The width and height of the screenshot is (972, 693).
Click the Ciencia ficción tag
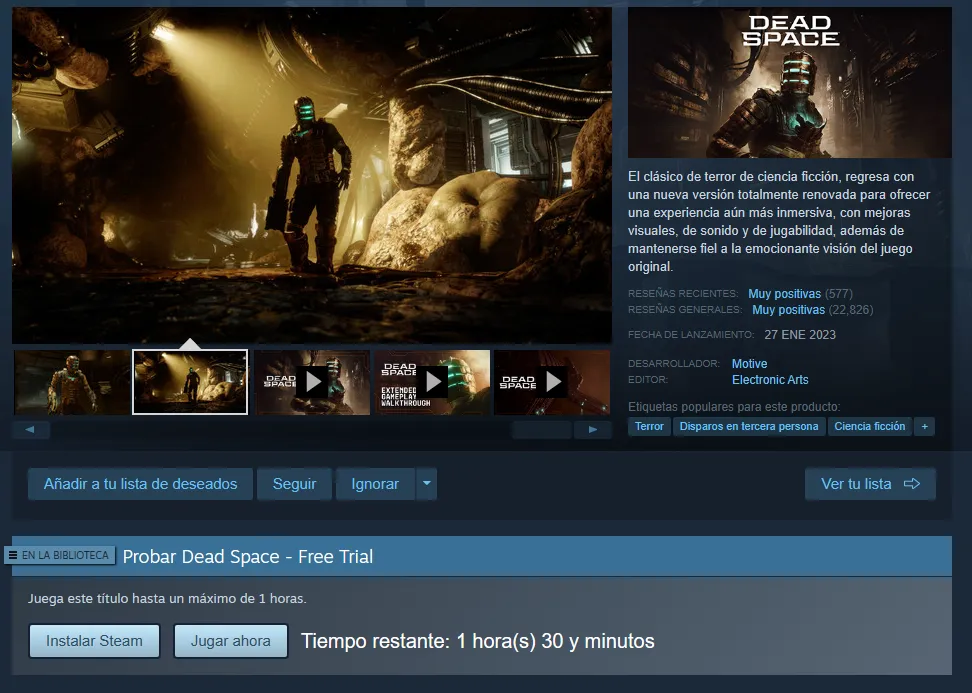(869, 427)
